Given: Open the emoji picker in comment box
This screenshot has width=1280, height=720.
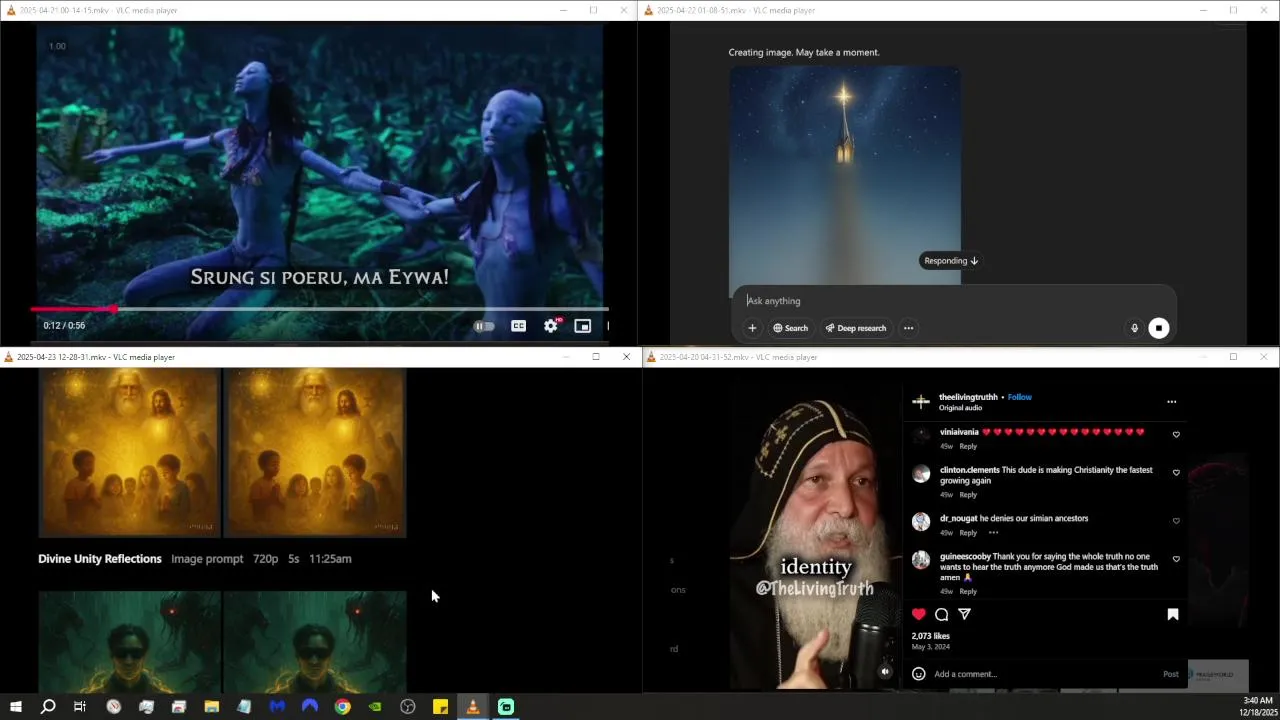Looking at the screenshot, I should 919,674.
